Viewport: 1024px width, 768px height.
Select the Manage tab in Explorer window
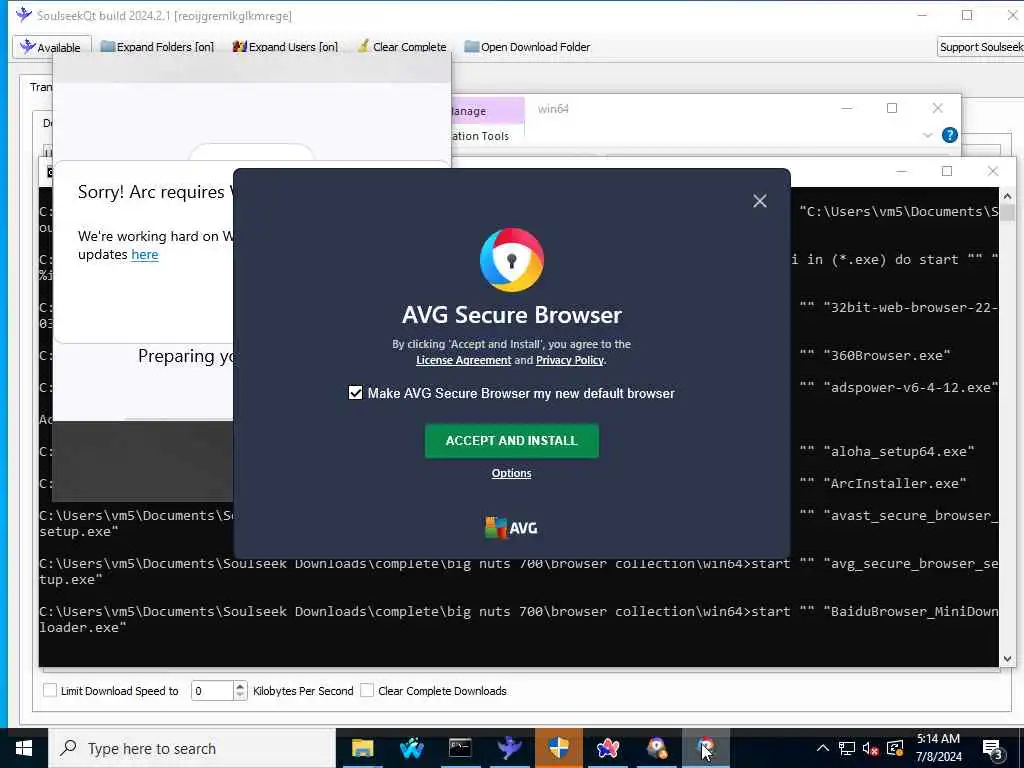(487, 111)
